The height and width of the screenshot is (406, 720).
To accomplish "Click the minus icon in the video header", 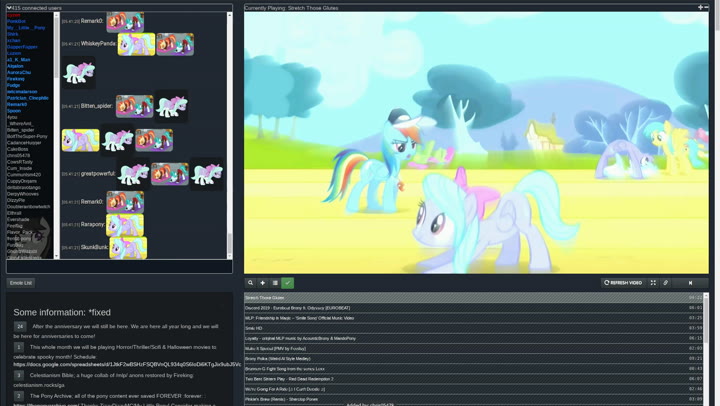I will (x=706, y=7).
